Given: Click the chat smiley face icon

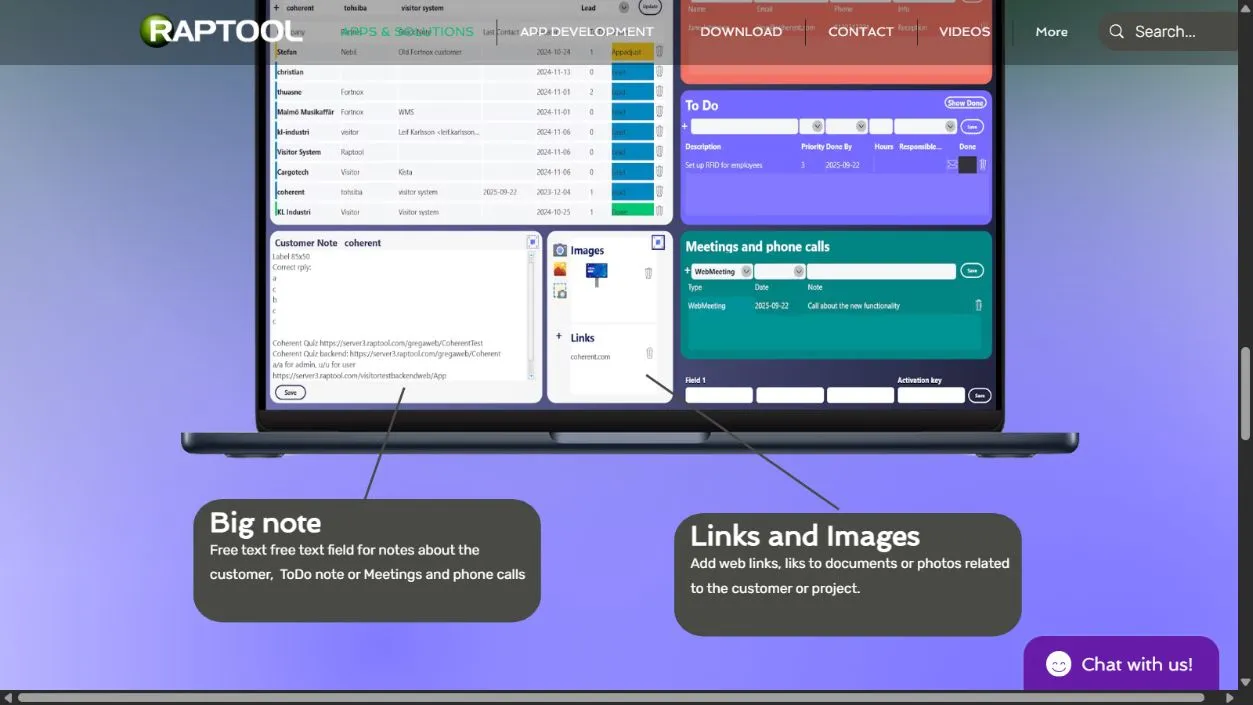Looking at the screenshot, I should coord(1058,664).
